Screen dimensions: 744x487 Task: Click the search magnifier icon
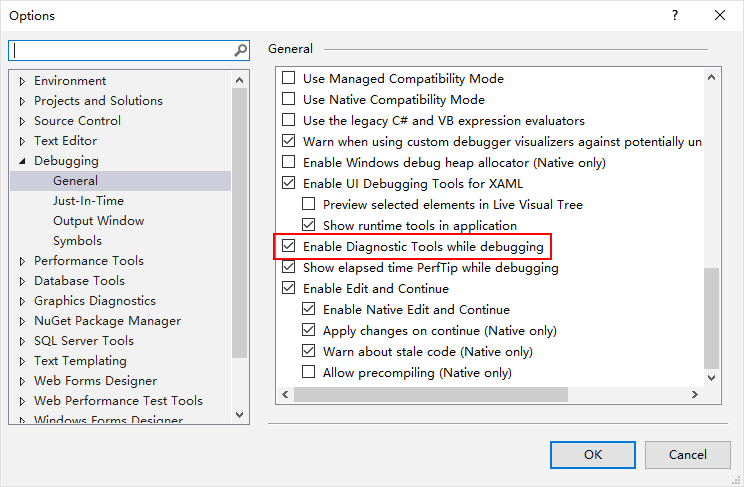(x=240, y=50)
